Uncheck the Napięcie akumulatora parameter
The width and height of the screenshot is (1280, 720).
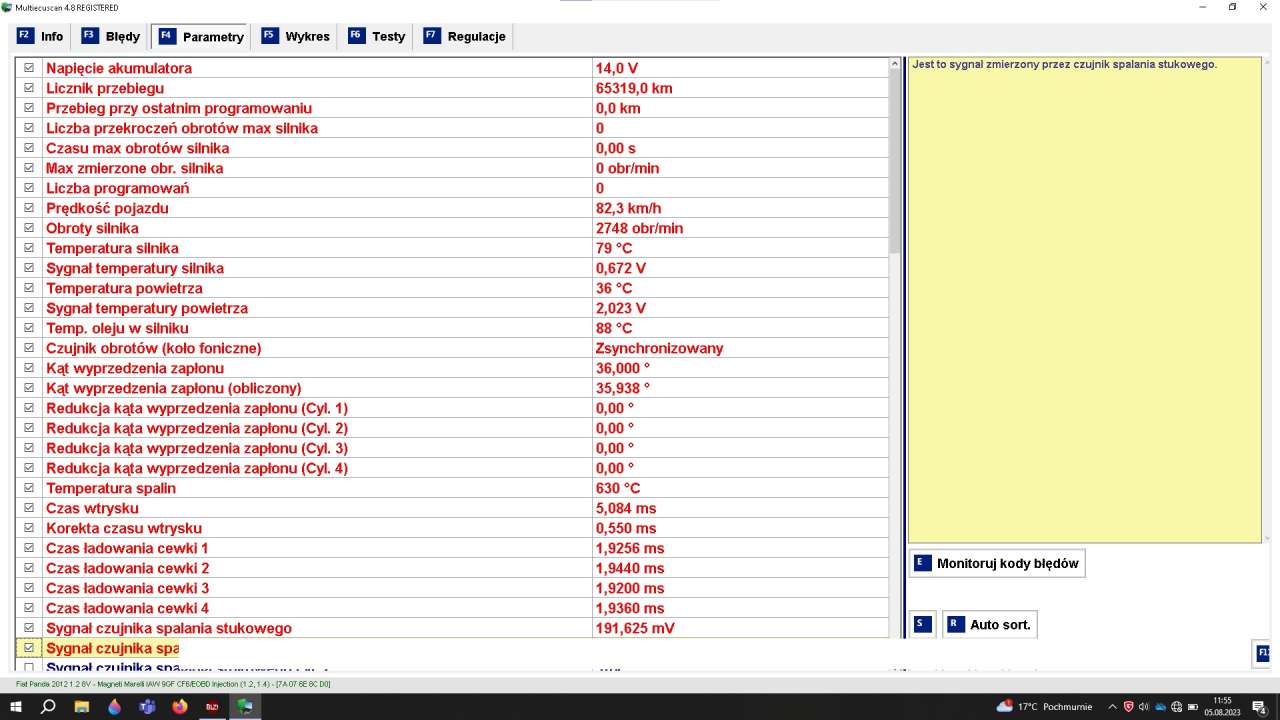(x=29, y=68)
